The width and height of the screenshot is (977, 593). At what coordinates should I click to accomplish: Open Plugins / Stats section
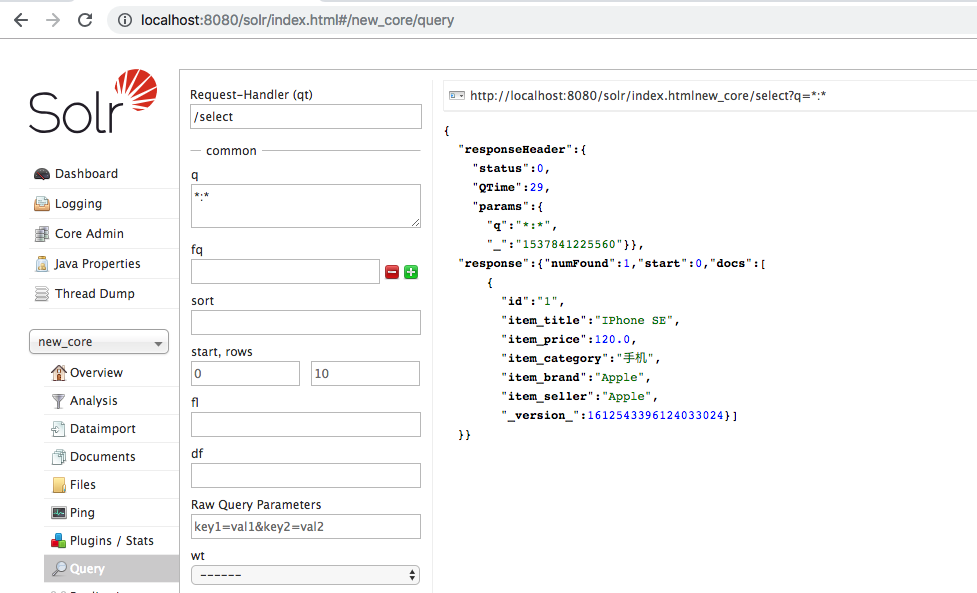(x=112, y=541)
